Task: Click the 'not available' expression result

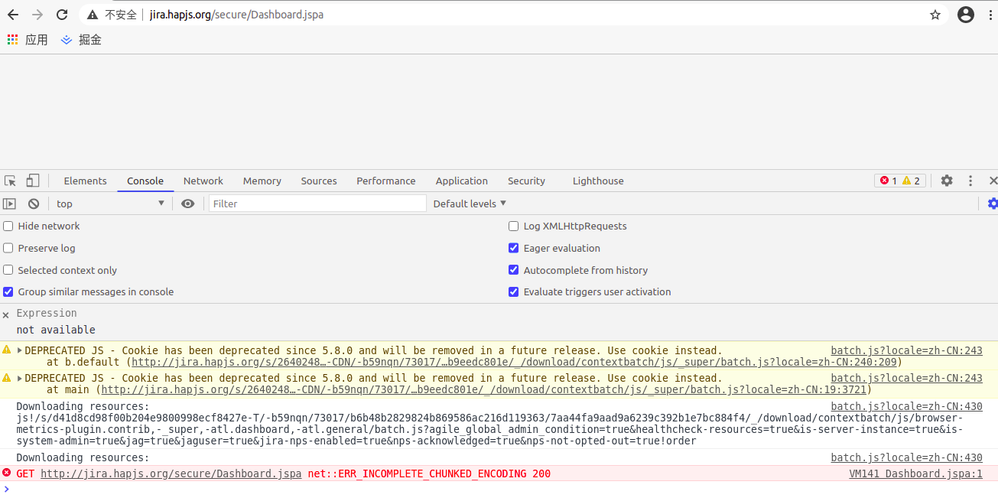Action: (56, 330)
